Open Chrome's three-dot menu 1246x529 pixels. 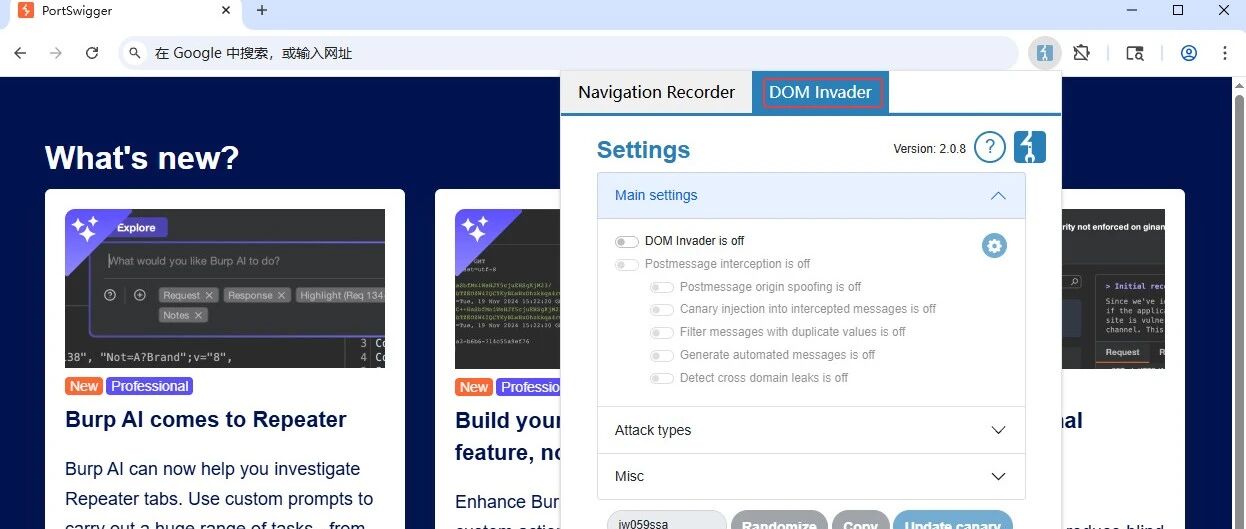tap(1225, 53)
